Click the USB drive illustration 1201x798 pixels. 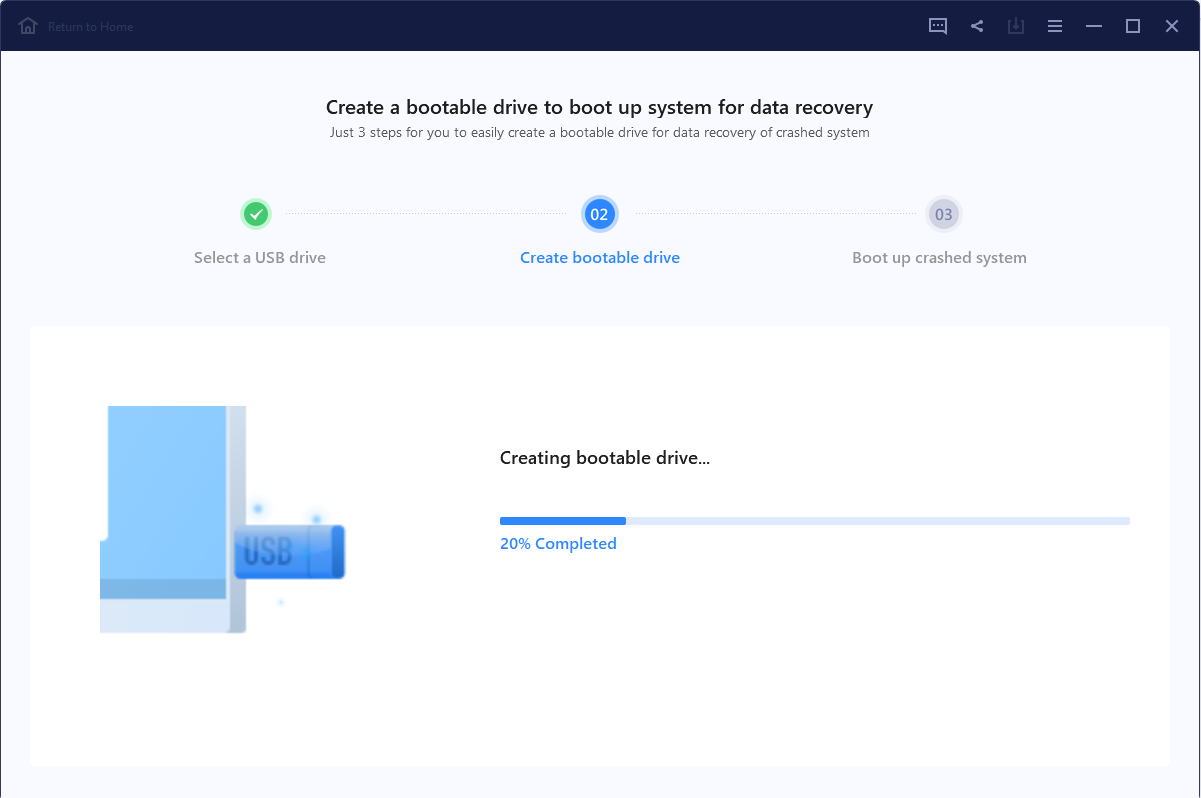[220, 518]
